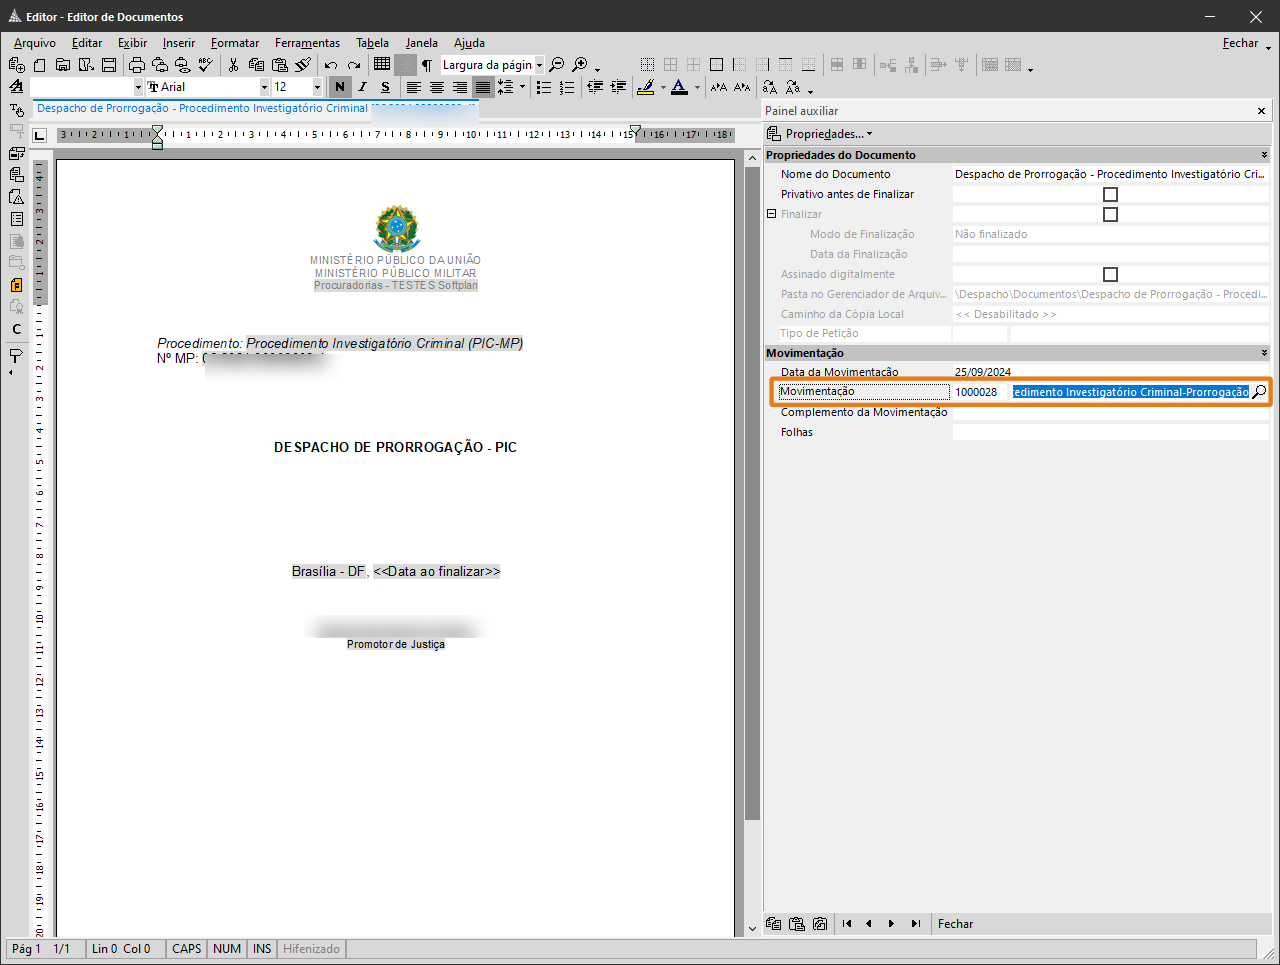The image size is (1280, 965).
Task: Click the increase indent icon
Action: pyautogui.click(x=618, y=88)
